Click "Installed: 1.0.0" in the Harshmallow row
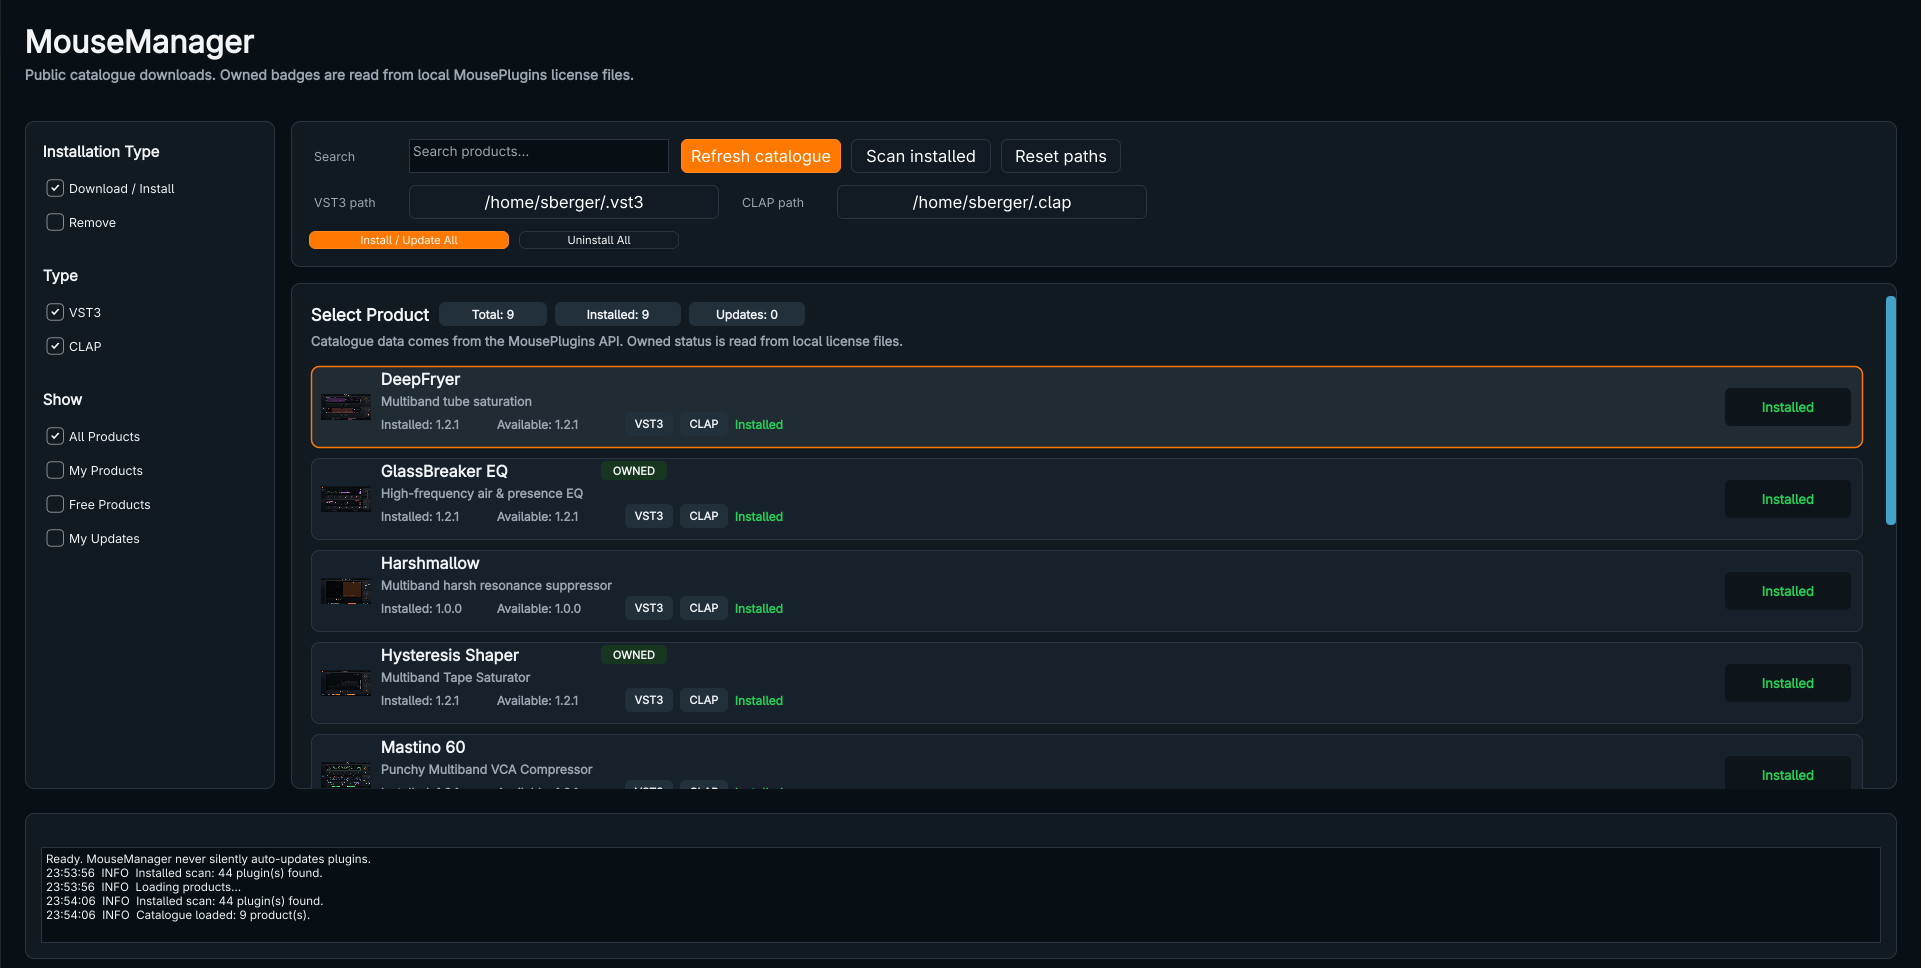Screen dimensions: 1921x968 click(421, 609)
